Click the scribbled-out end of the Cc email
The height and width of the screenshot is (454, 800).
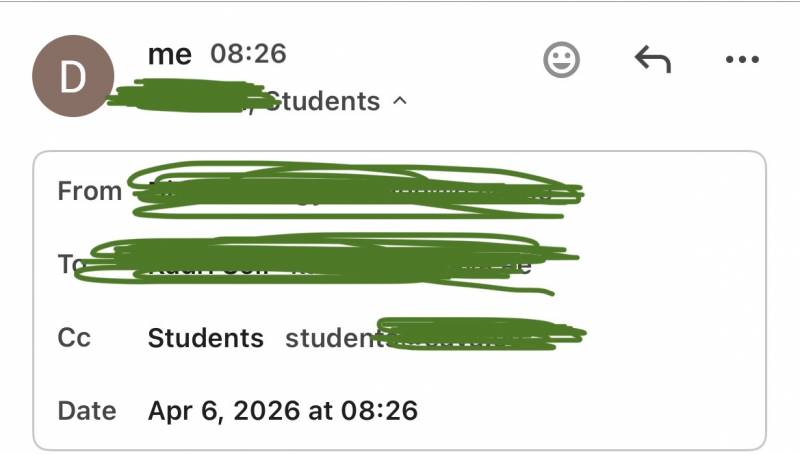click(x=480, y=335)
